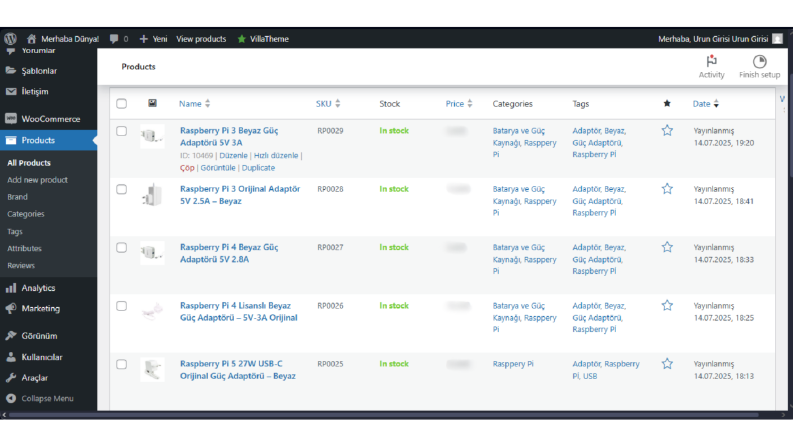The width and height of the screenshot is (793, 446).
Task: Open the WordPress logo menu
Action: coord(11,38)
